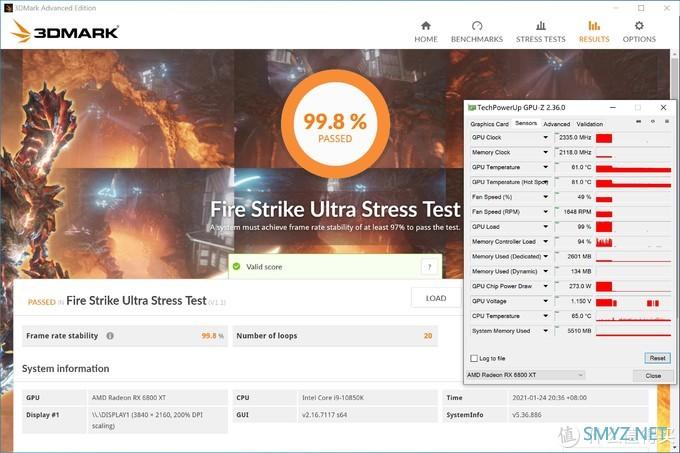Viewport: 680px width, 453px height.
Task: Click the Time value 2021-01-24 20:36
Action: tap(549, 398)
